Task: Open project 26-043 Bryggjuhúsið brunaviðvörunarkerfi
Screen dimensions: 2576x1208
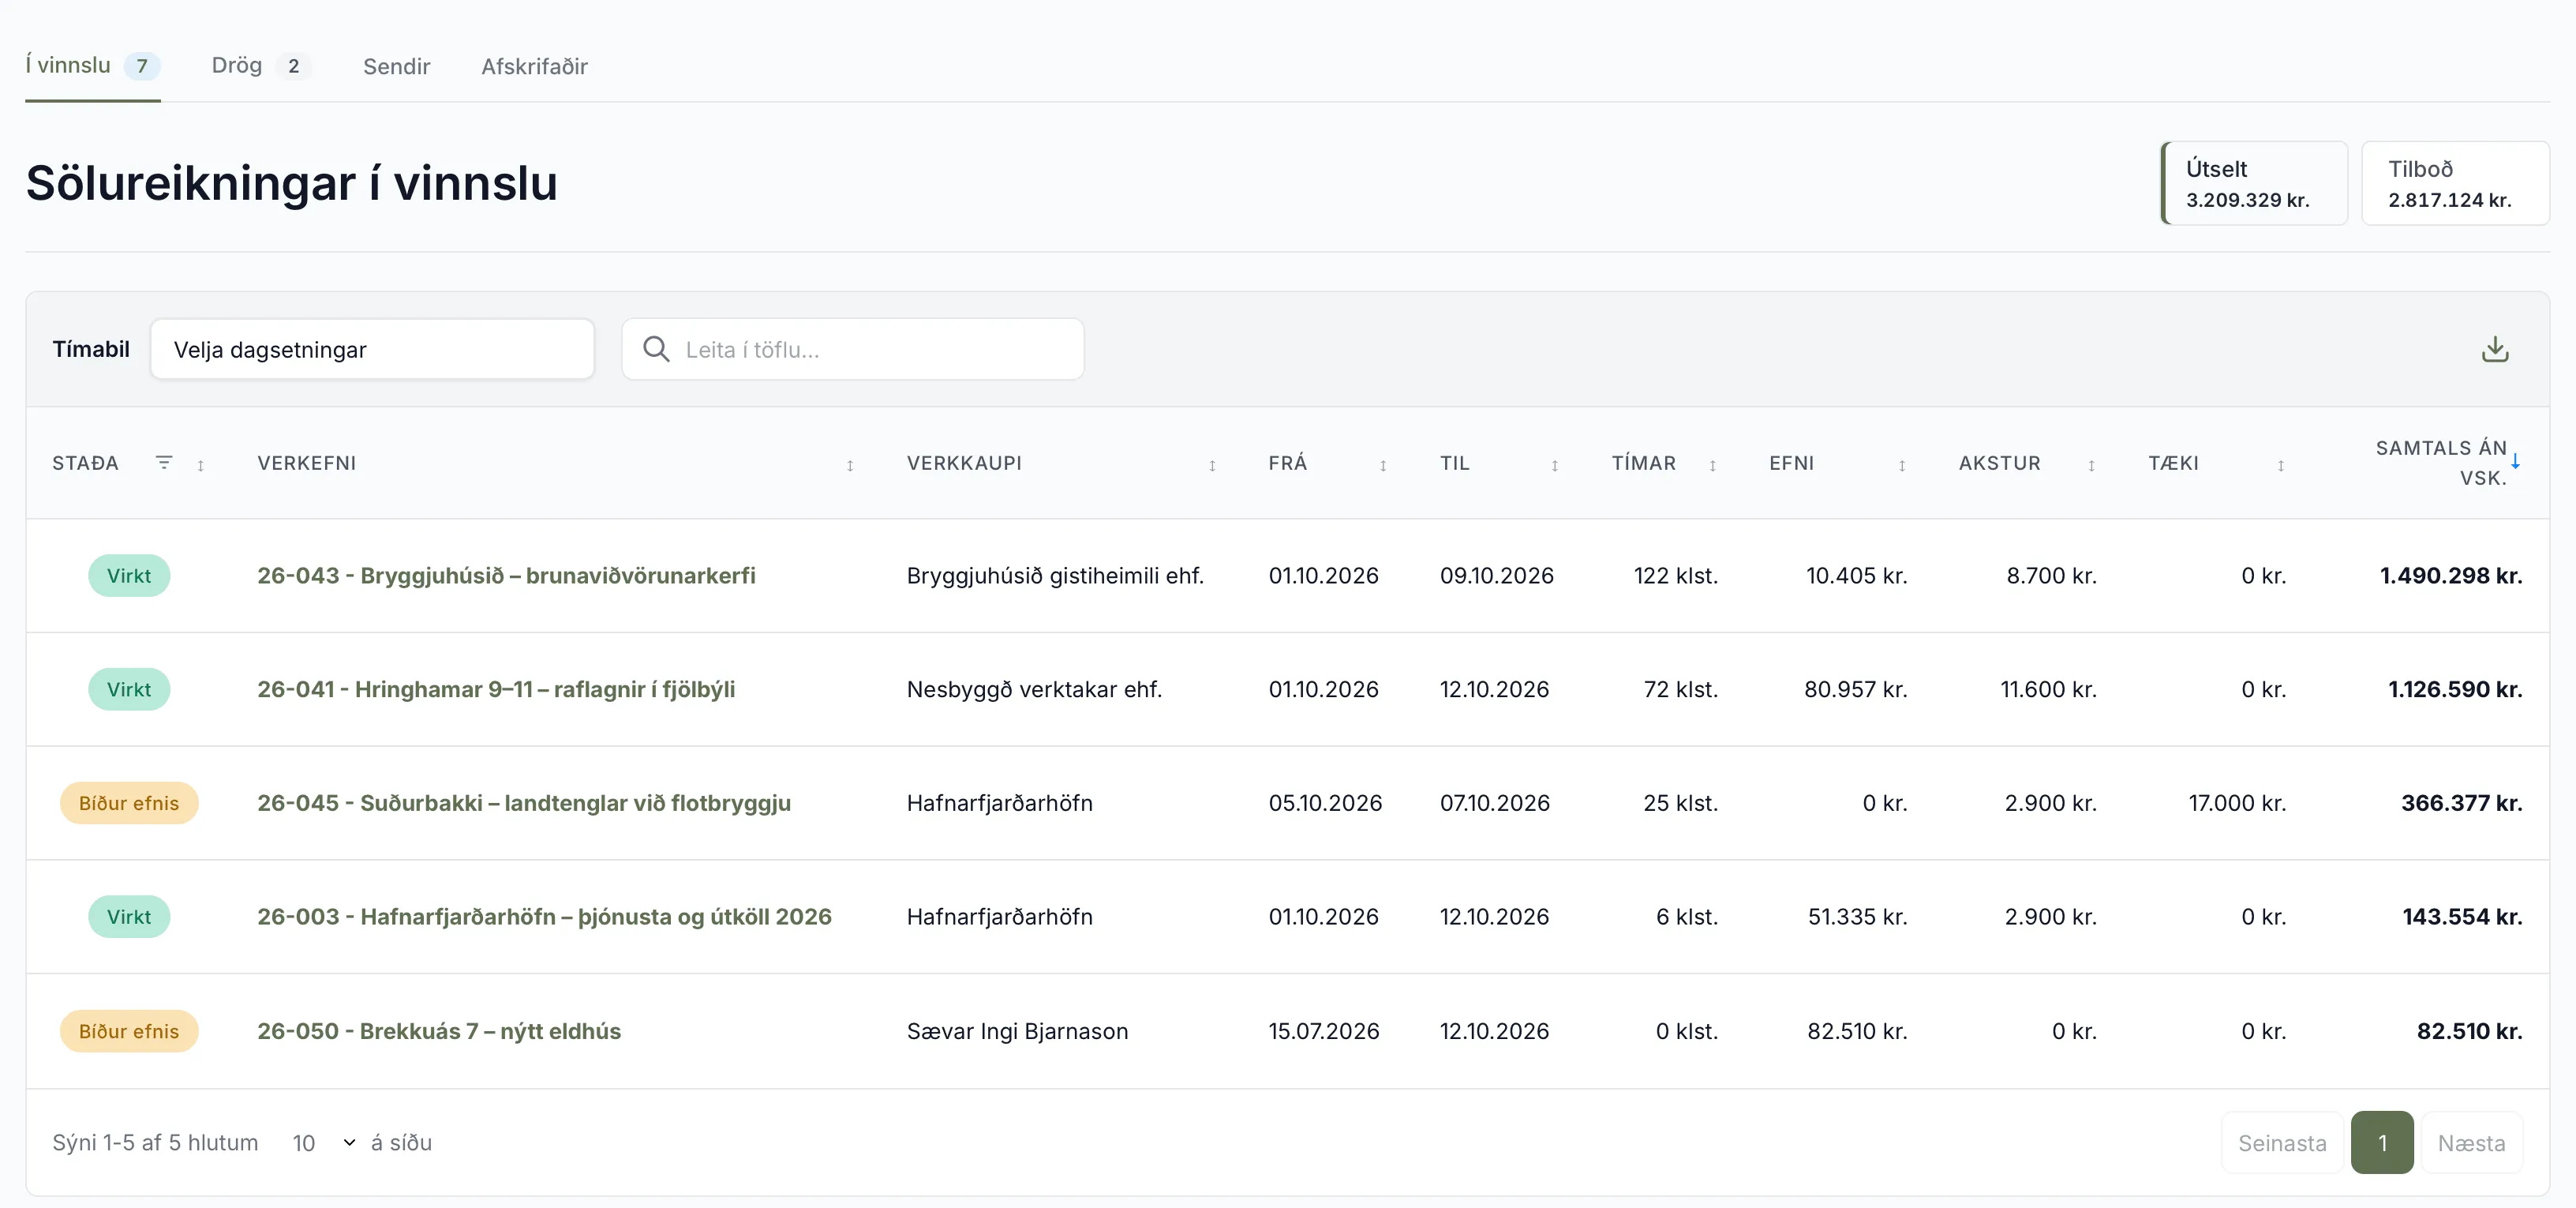Action: (x=506, y=575)
